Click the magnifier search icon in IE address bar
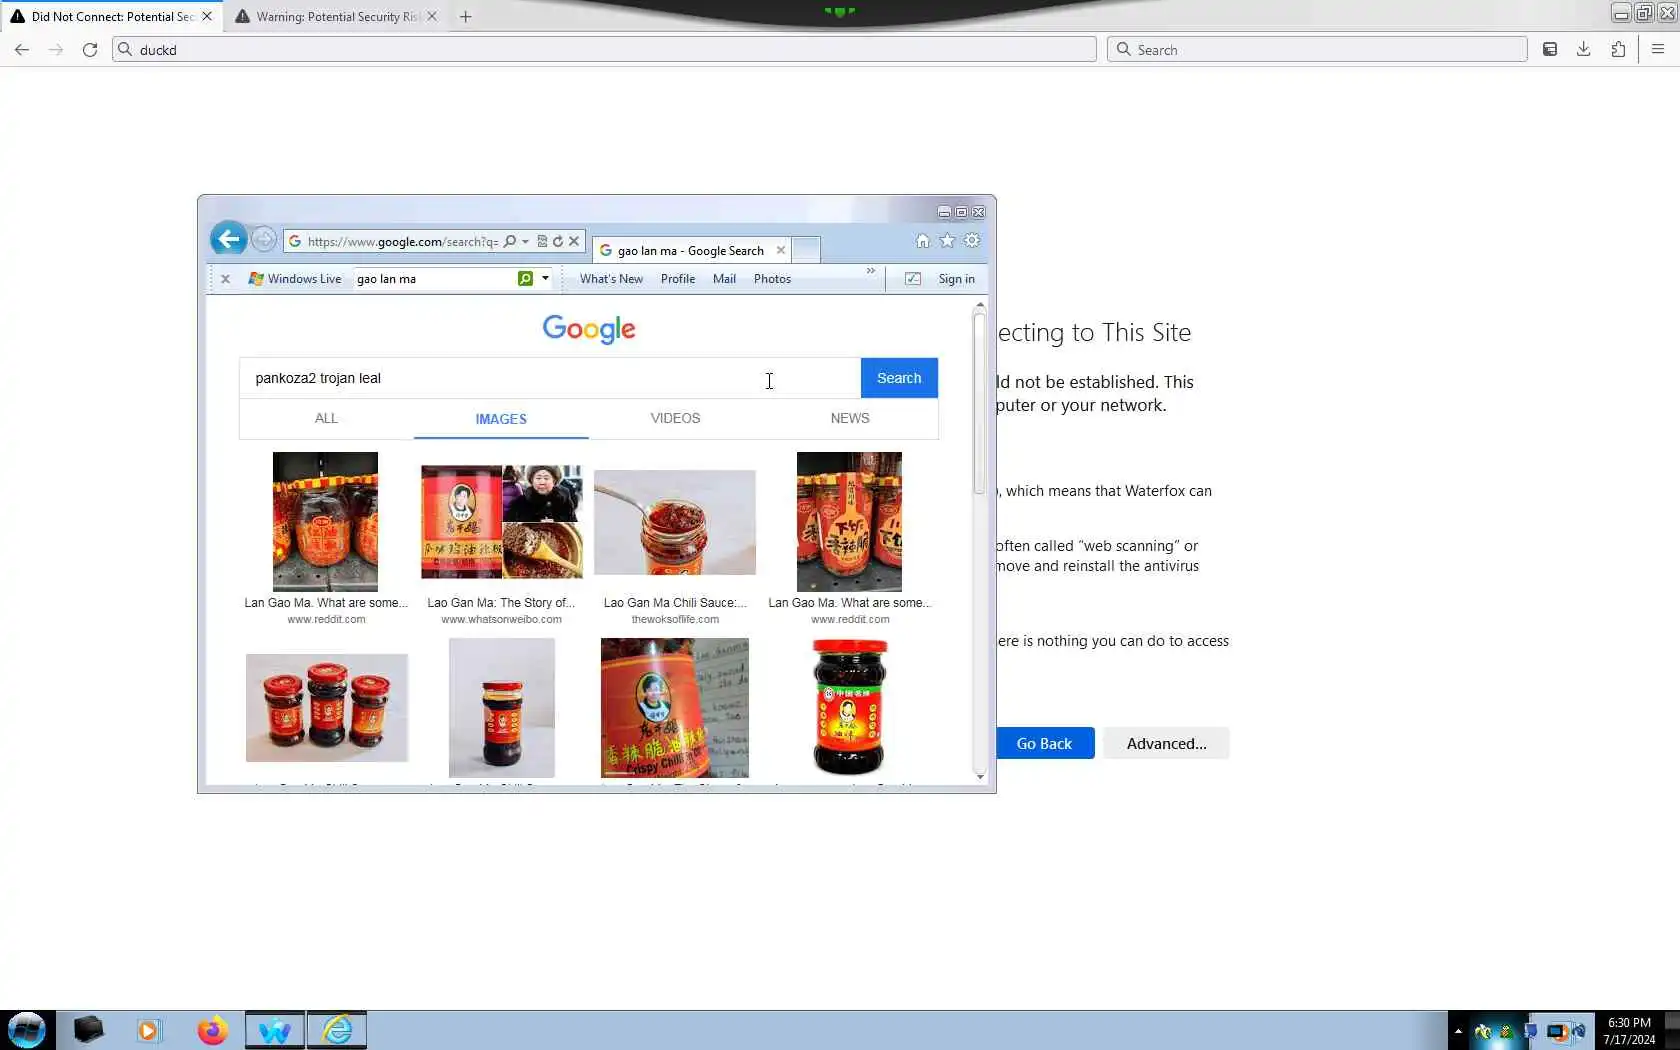This screenshot has height=1050, width=1680. coord(510,241)
